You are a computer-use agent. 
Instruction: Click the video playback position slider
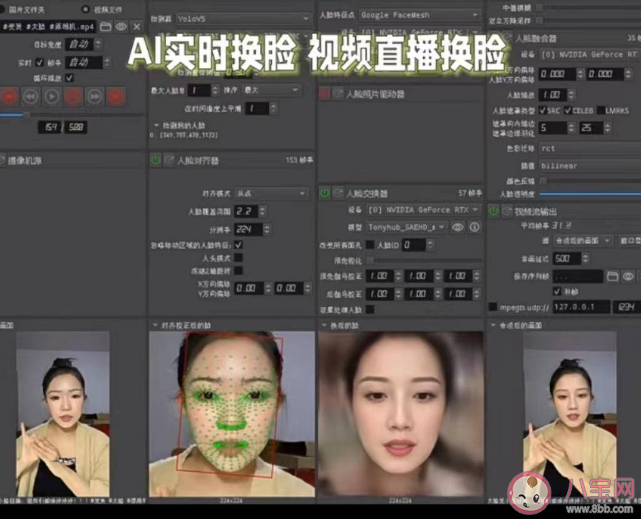click(x=72, y=115)
